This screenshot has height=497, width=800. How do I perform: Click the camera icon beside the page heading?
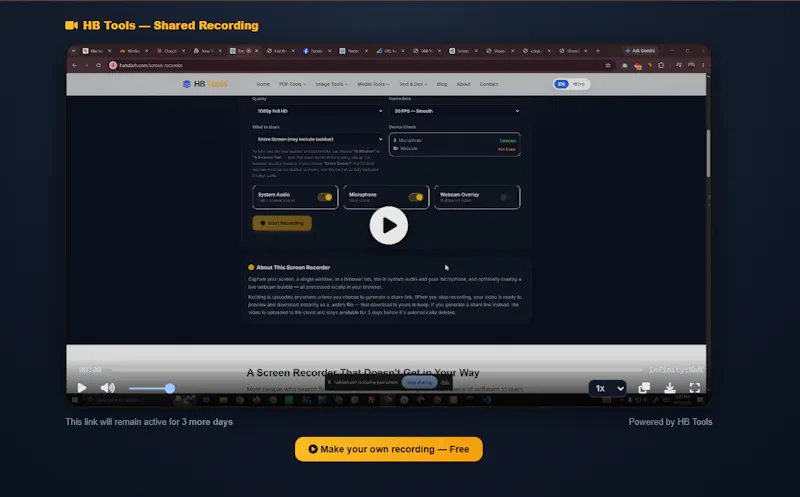[x=71, y=25]
